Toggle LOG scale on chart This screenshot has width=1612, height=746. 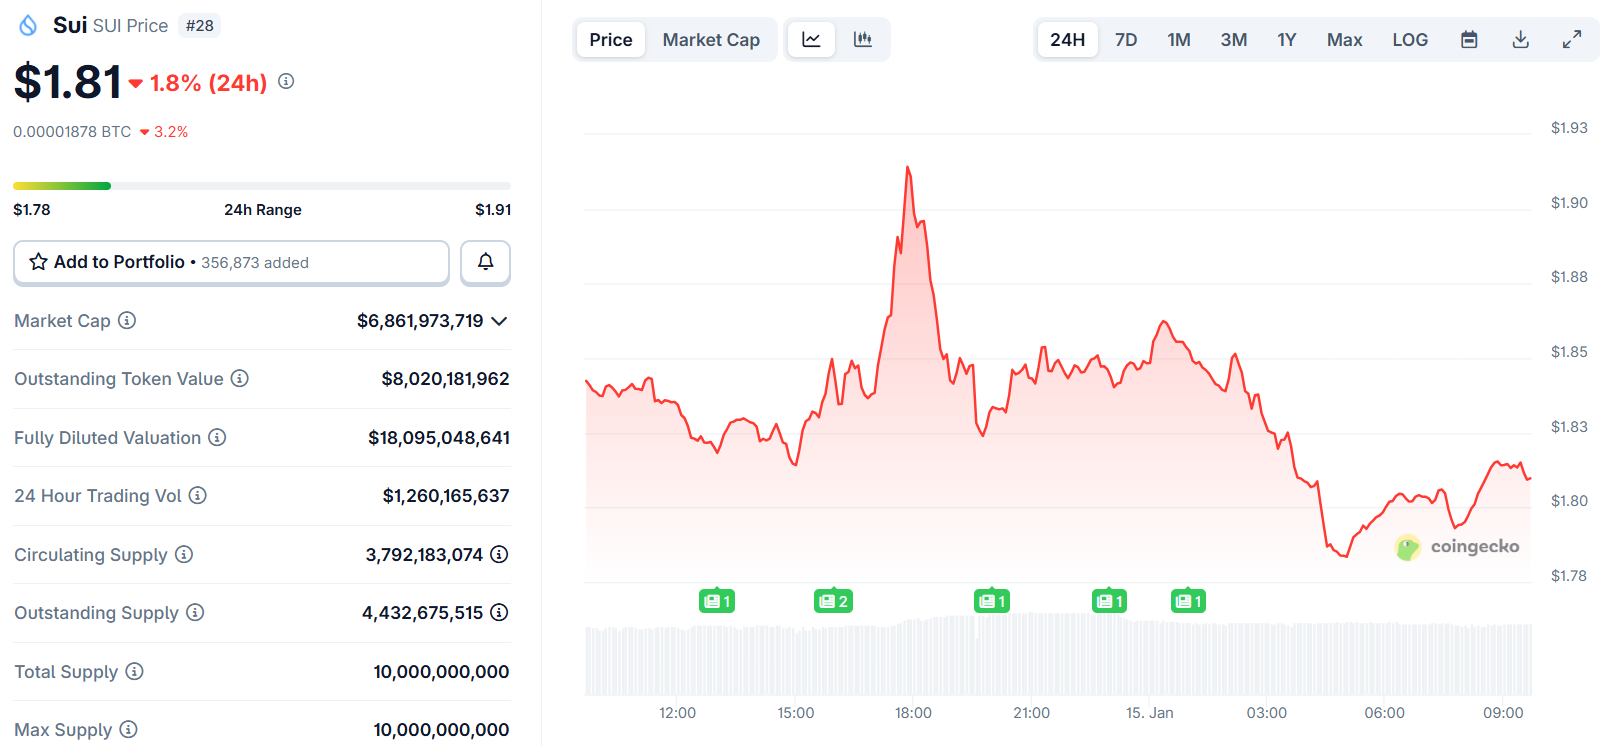coord(1409,40)
